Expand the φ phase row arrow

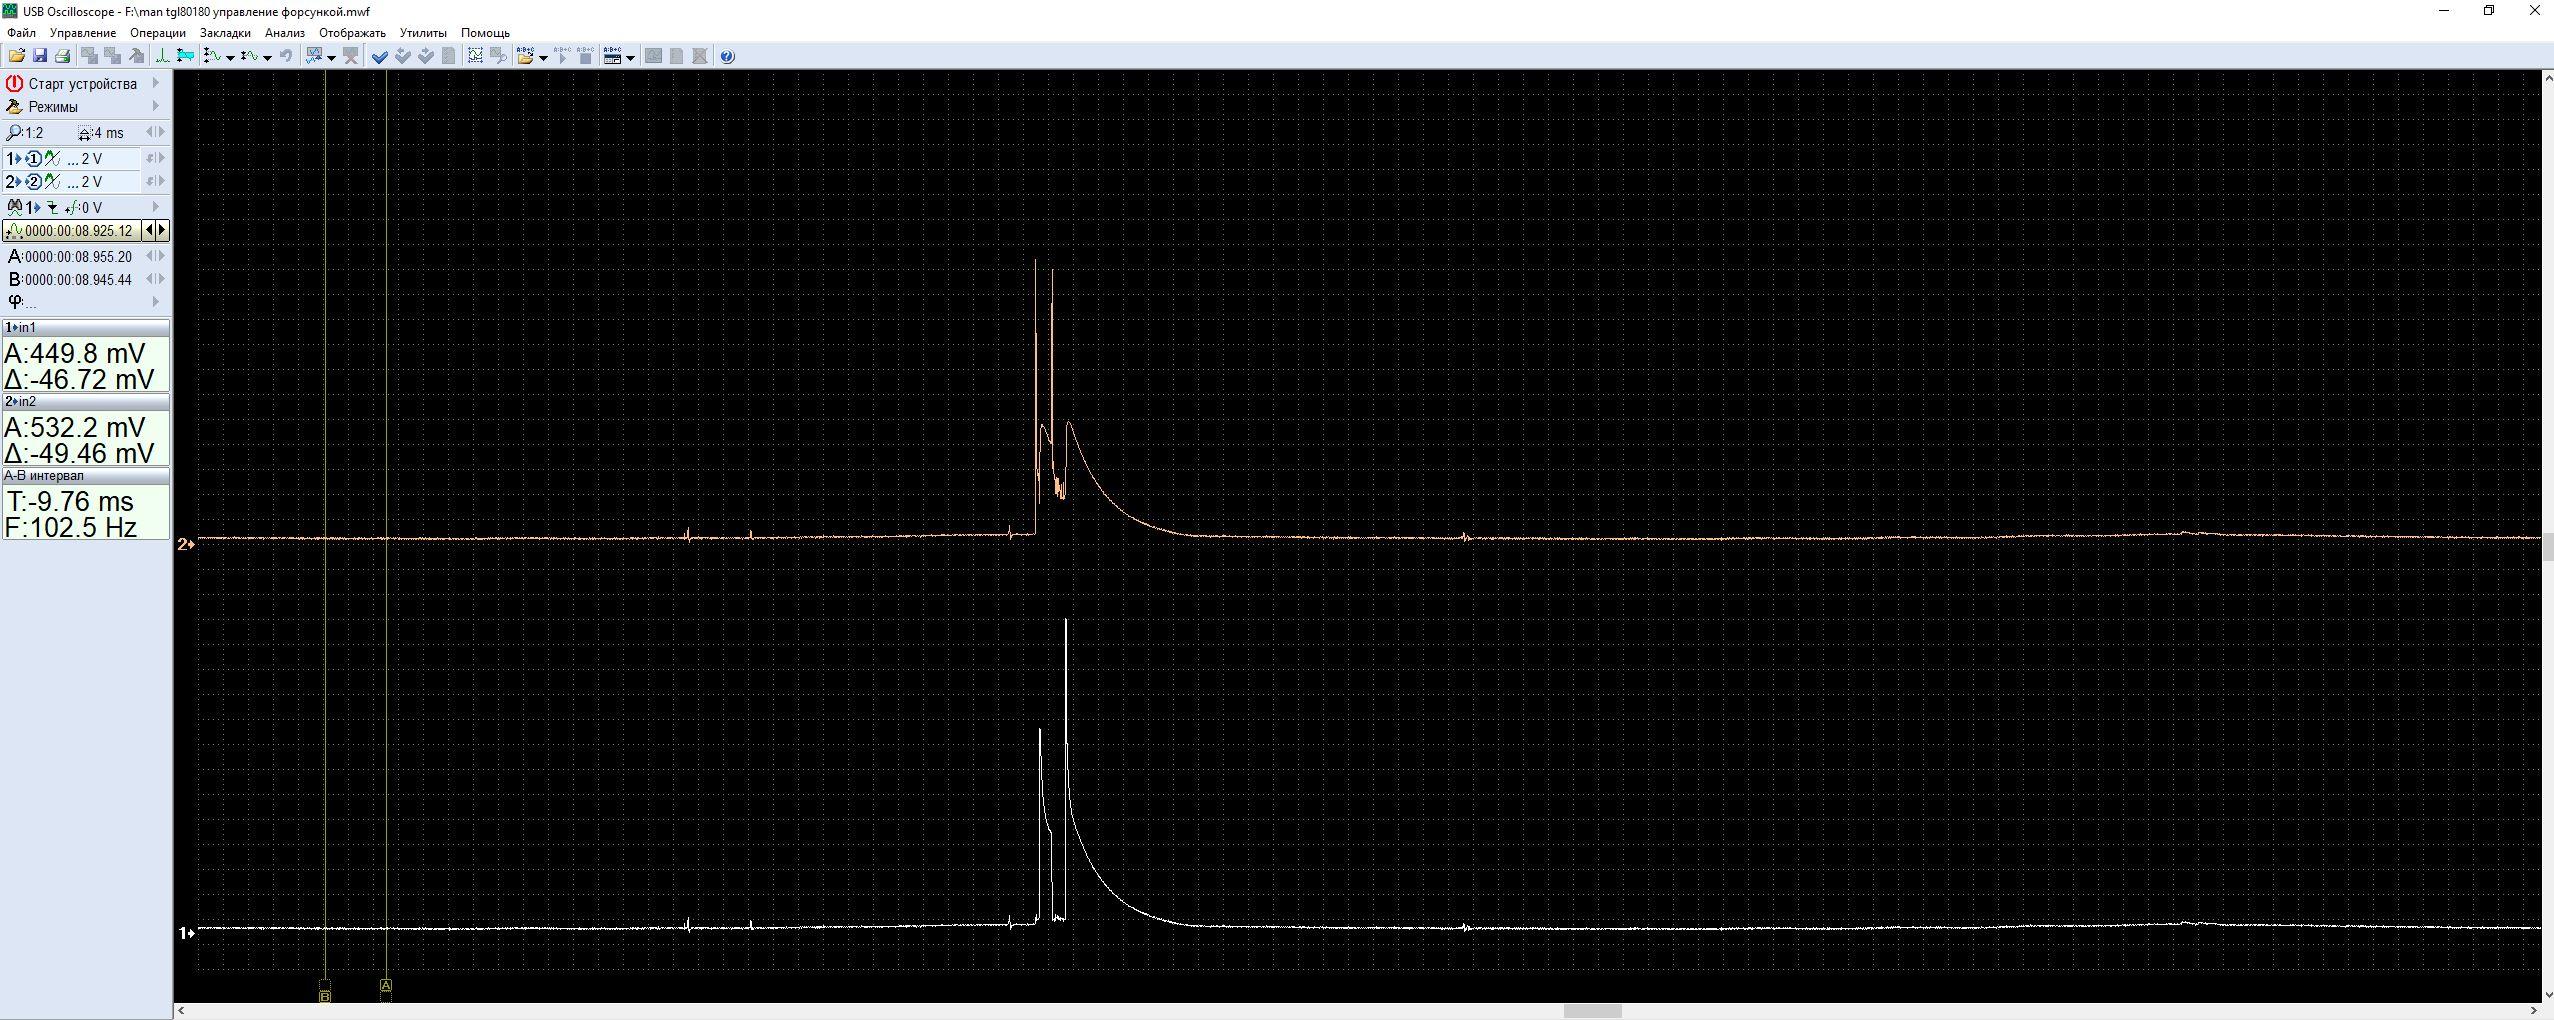point(156,301)
